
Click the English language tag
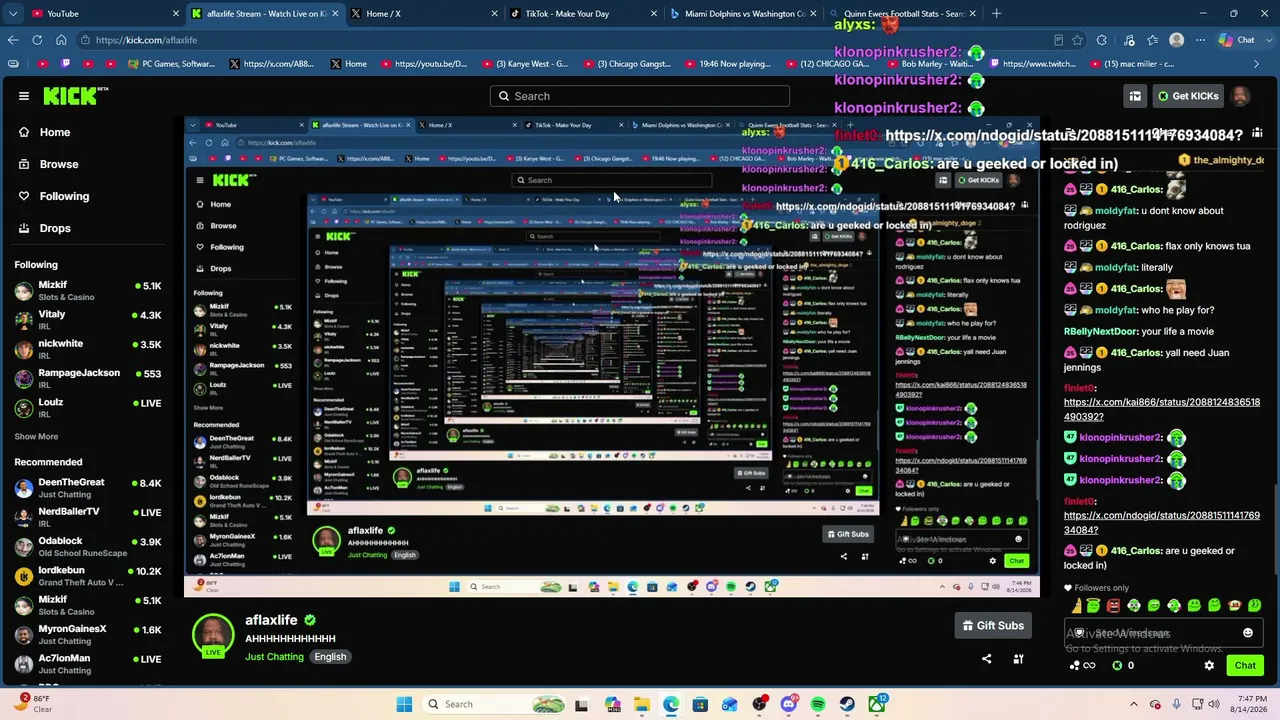pyautogui.click(x=330, y=657)
